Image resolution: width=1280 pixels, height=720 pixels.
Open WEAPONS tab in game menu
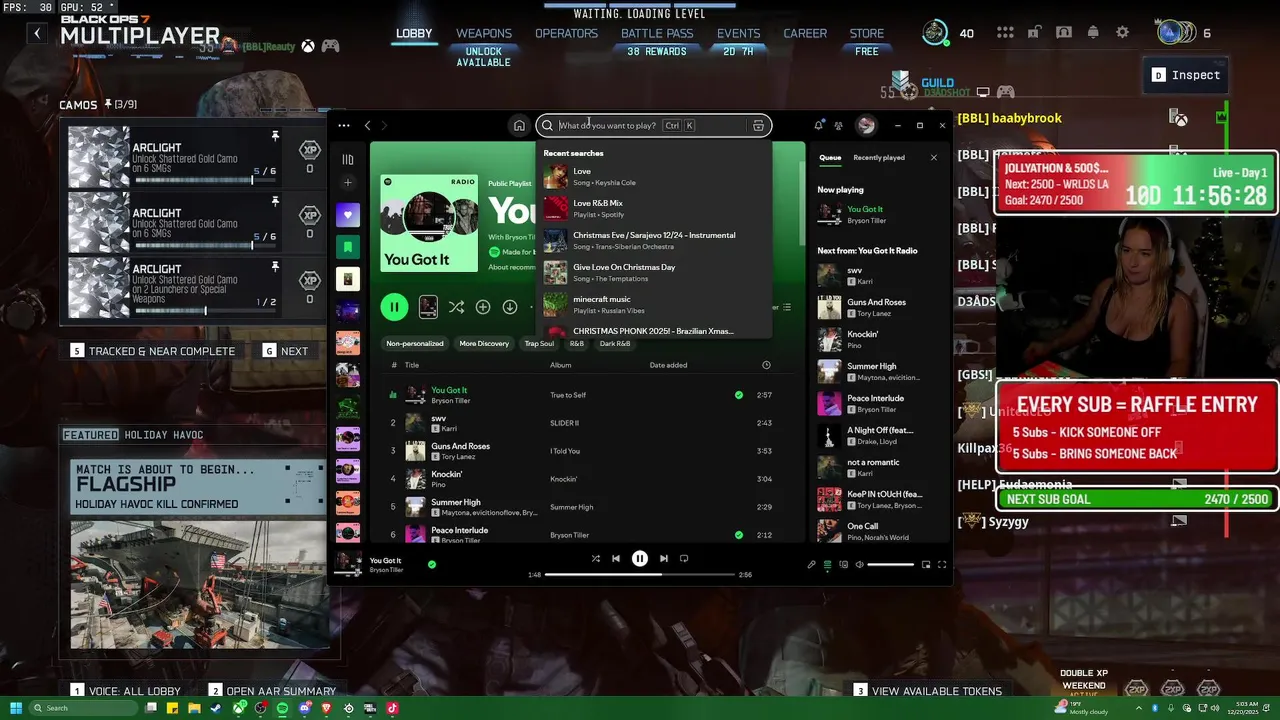pos(484,33)
